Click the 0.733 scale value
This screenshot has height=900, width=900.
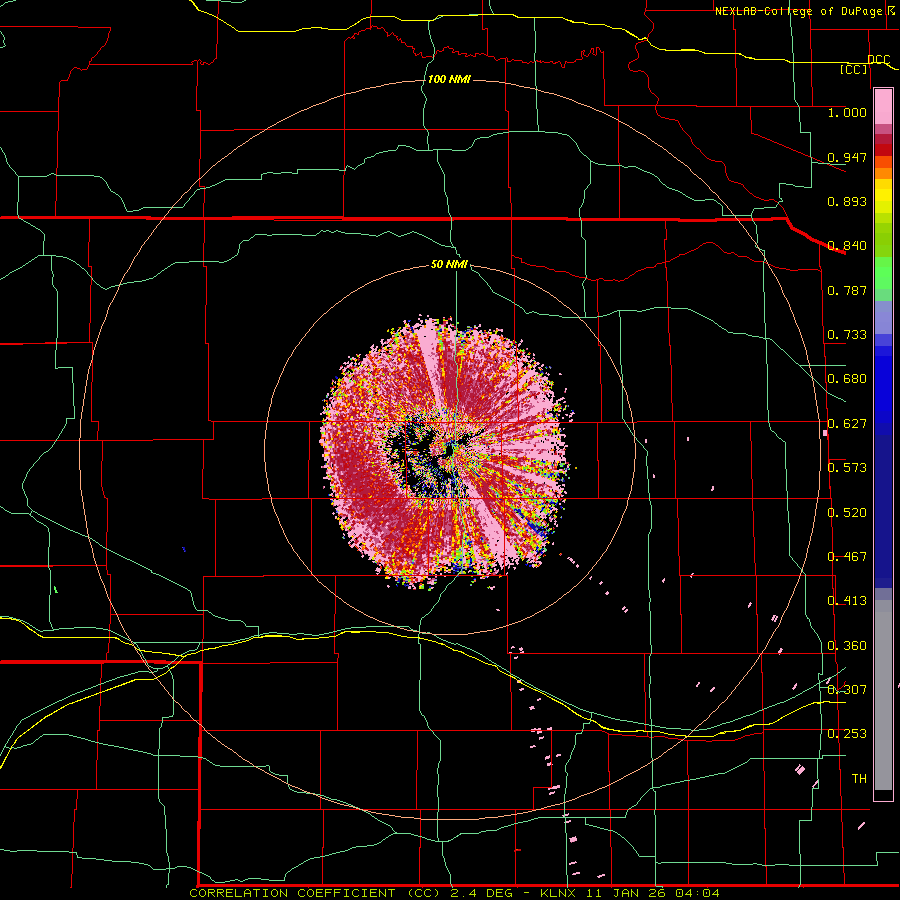pyautogui.click(x=847, y=335)
